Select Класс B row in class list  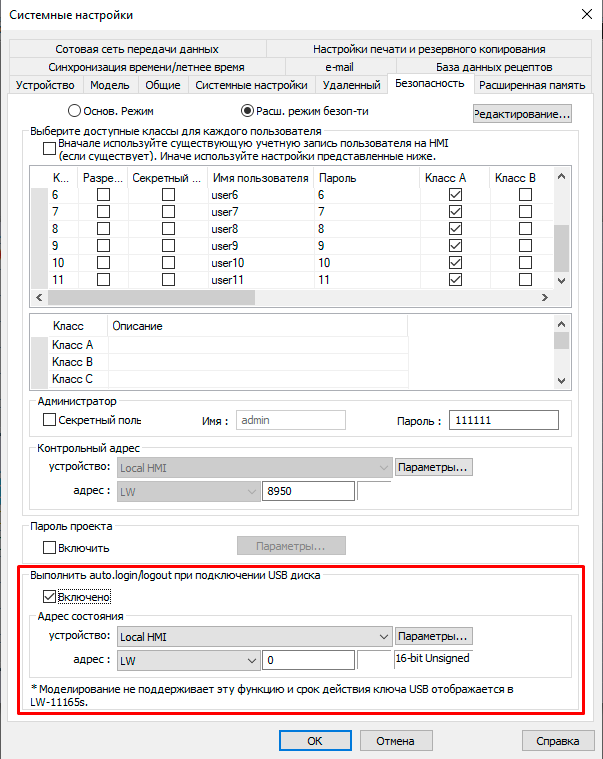(x=220, y=362)
